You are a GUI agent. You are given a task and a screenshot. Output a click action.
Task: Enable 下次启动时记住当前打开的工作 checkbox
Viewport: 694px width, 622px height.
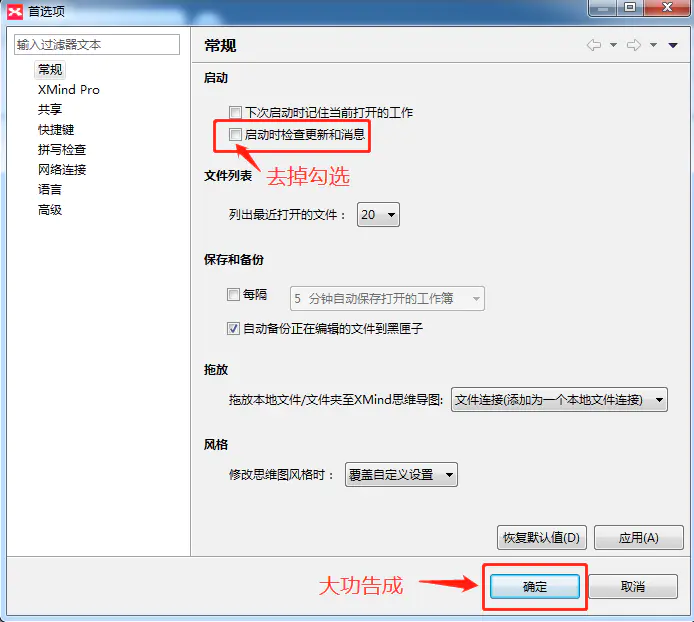(x=235, y=112)
